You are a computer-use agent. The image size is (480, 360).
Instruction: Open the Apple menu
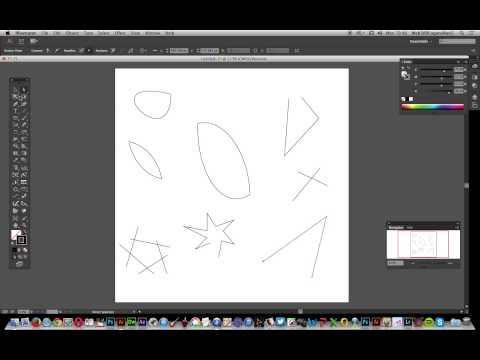8,33
